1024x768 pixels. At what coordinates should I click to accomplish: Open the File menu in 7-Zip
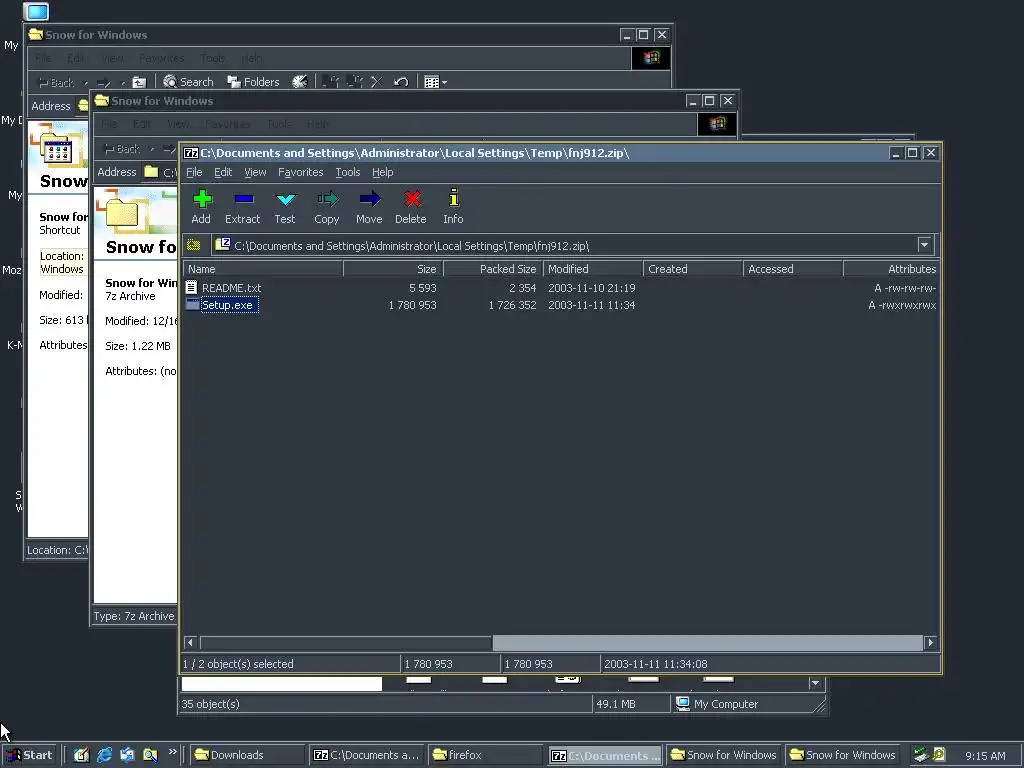pos(194,172)
